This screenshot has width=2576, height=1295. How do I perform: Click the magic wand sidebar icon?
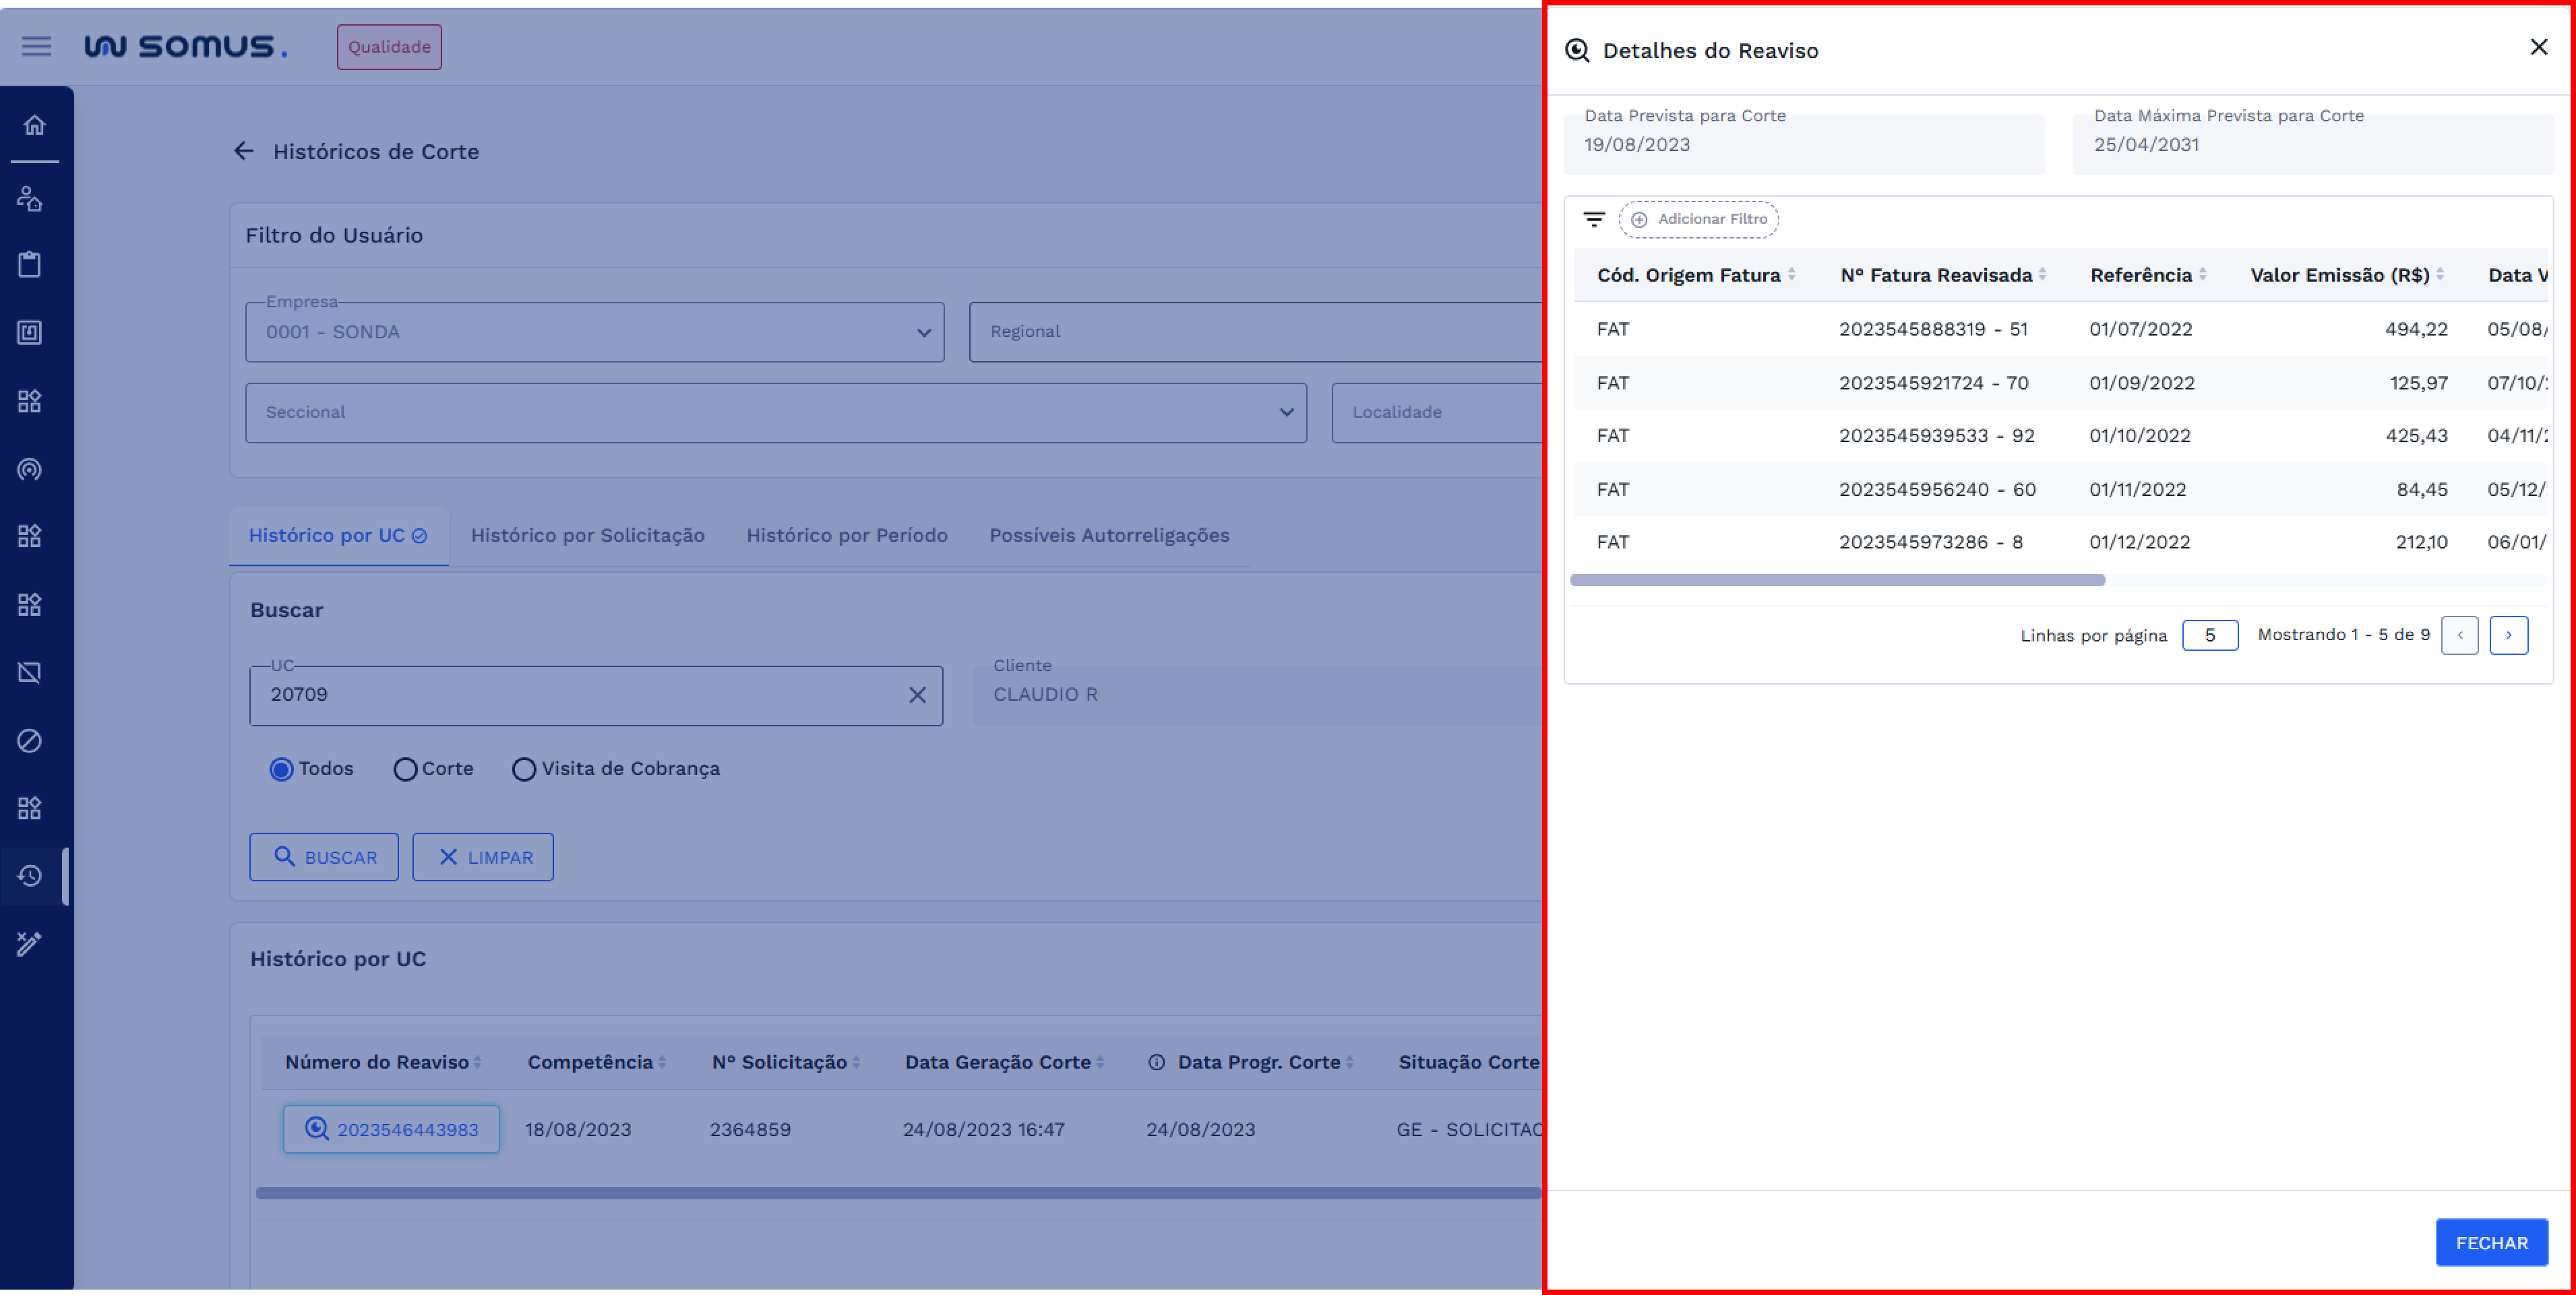pyautogui.click(x=30, y=943)
